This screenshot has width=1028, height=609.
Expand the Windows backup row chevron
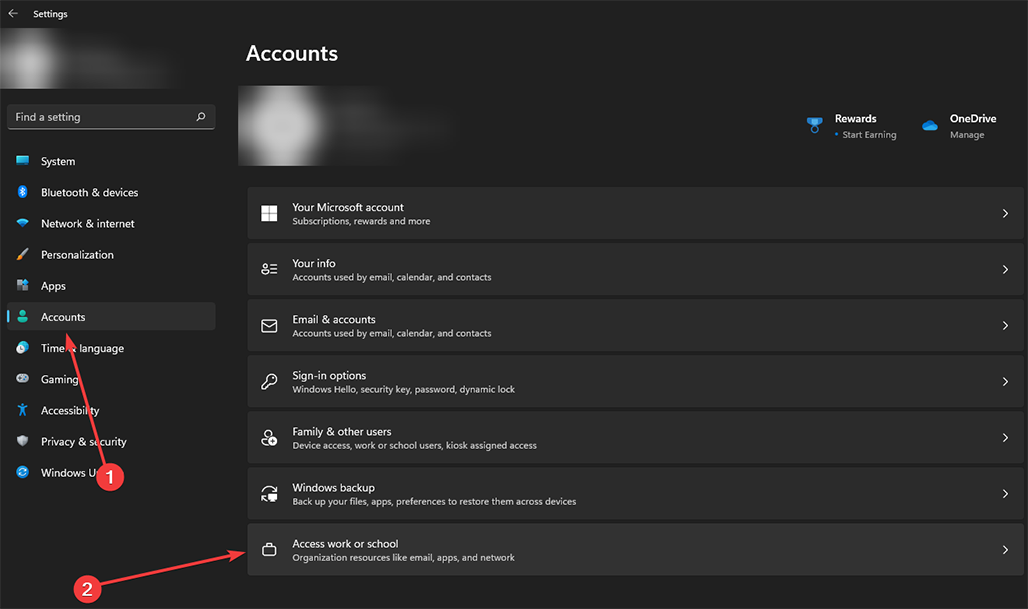1005,493
